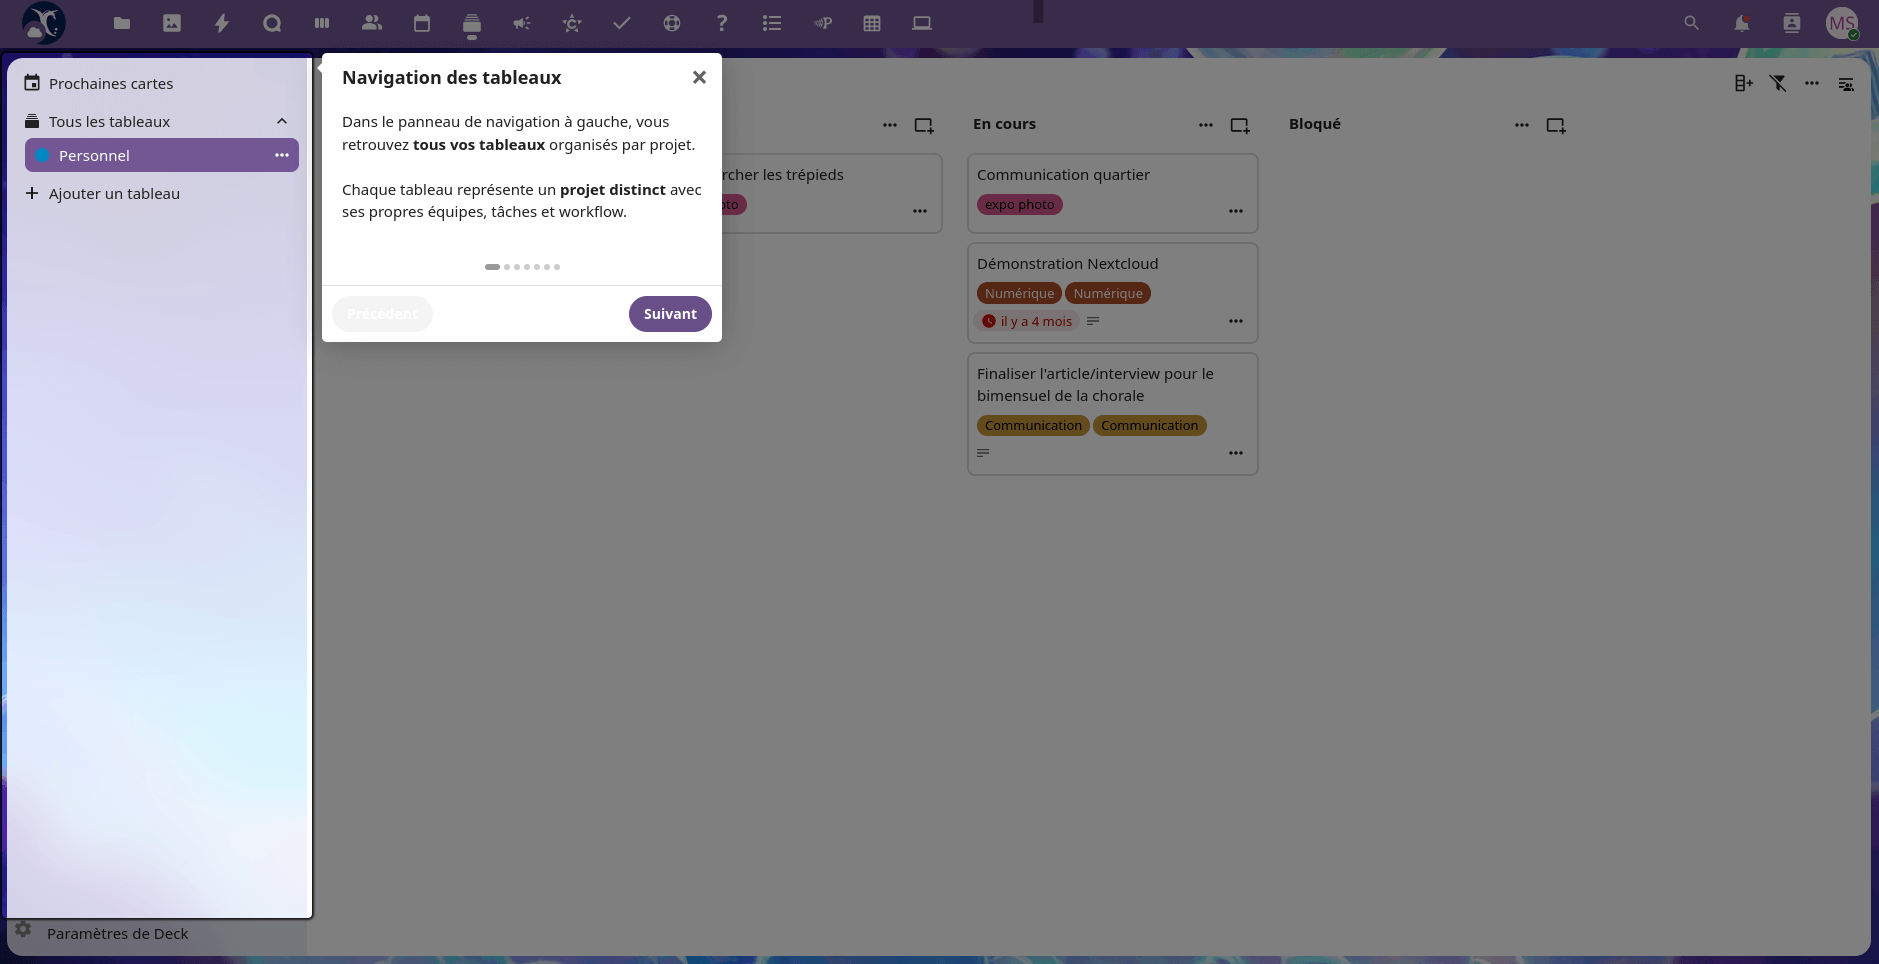
Task: Toggle the board filter icon
Action: 1777,84
